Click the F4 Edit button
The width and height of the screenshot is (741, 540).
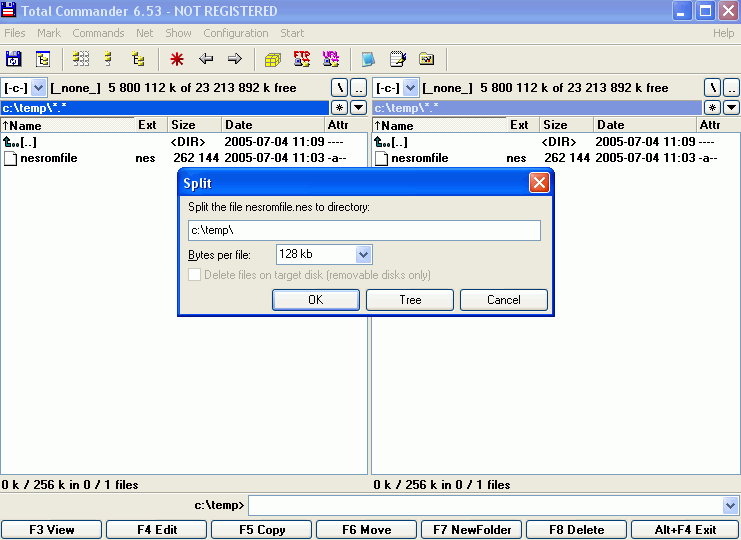point(157,530)
